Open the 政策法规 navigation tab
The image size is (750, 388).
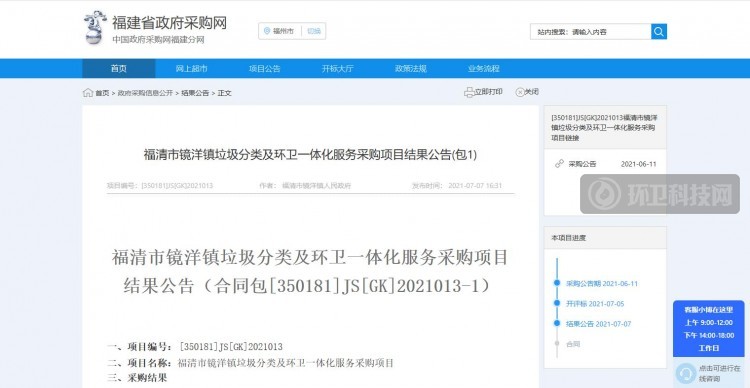point(410,68)
